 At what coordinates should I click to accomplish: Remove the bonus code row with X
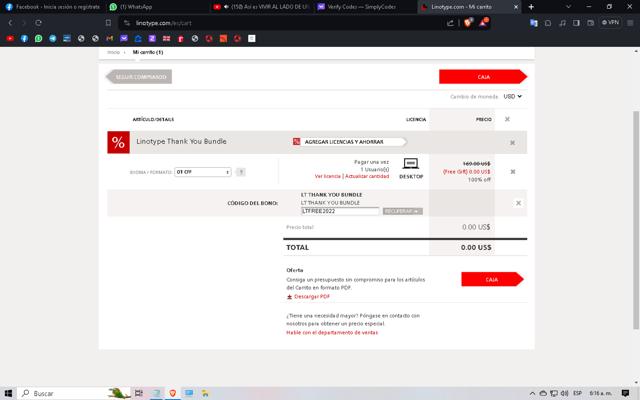click(518, 203)
